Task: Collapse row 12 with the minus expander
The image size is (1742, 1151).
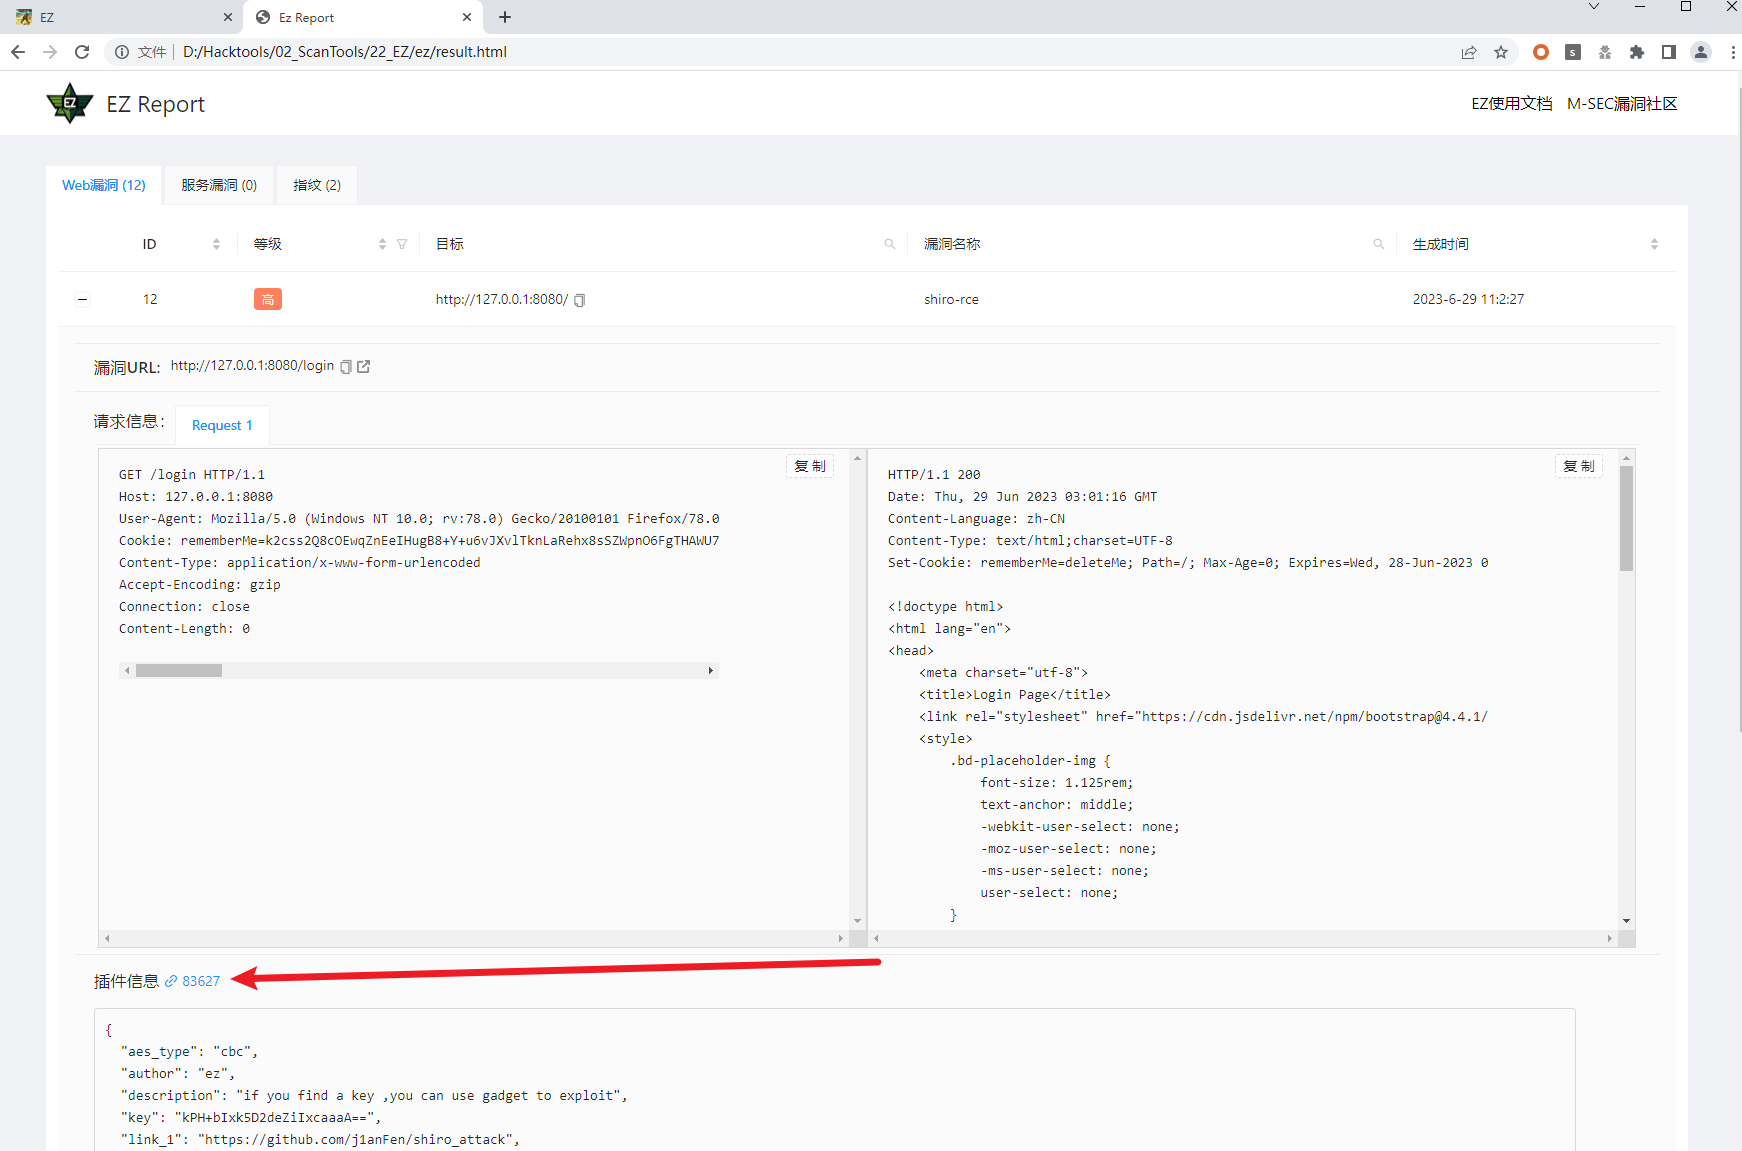Action: pyautogui.click(x=83, y=299)
